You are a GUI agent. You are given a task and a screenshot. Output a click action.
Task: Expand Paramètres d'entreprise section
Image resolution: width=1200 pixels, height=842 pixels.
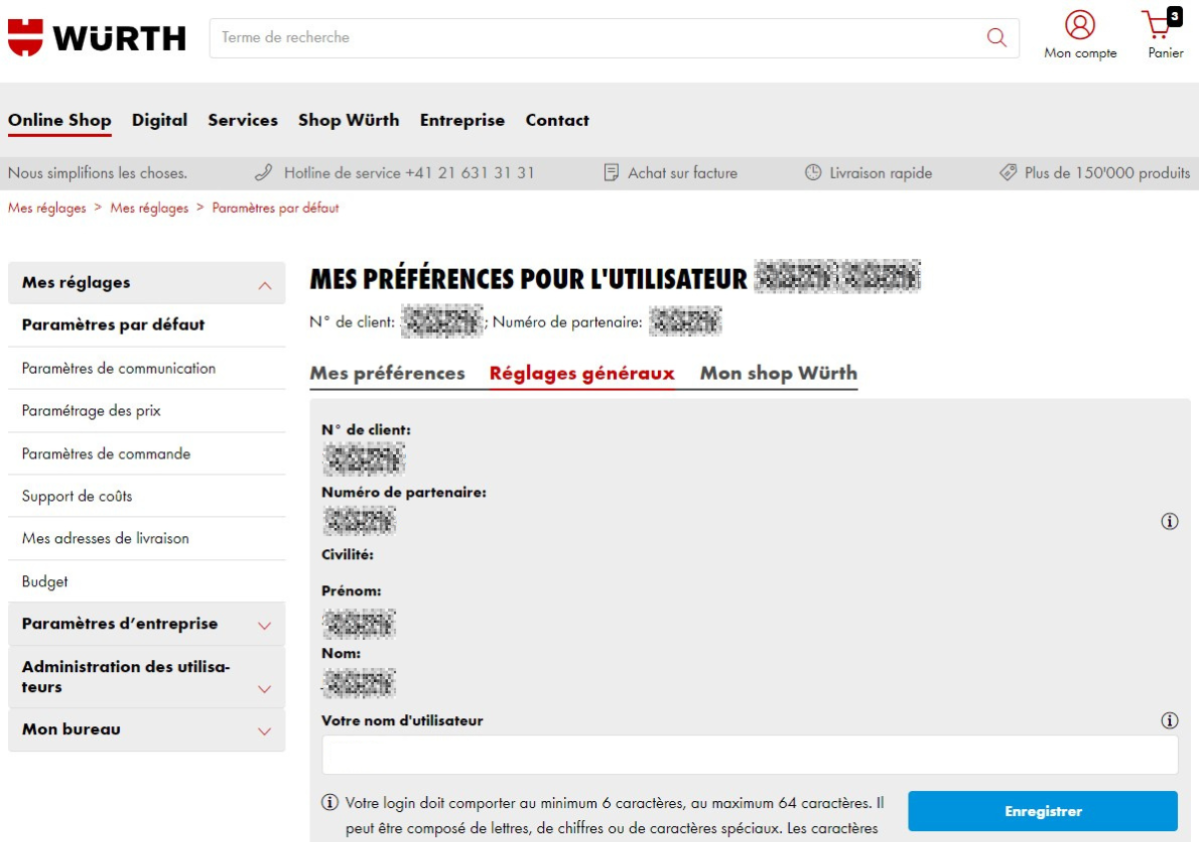(x=264, y=626)
